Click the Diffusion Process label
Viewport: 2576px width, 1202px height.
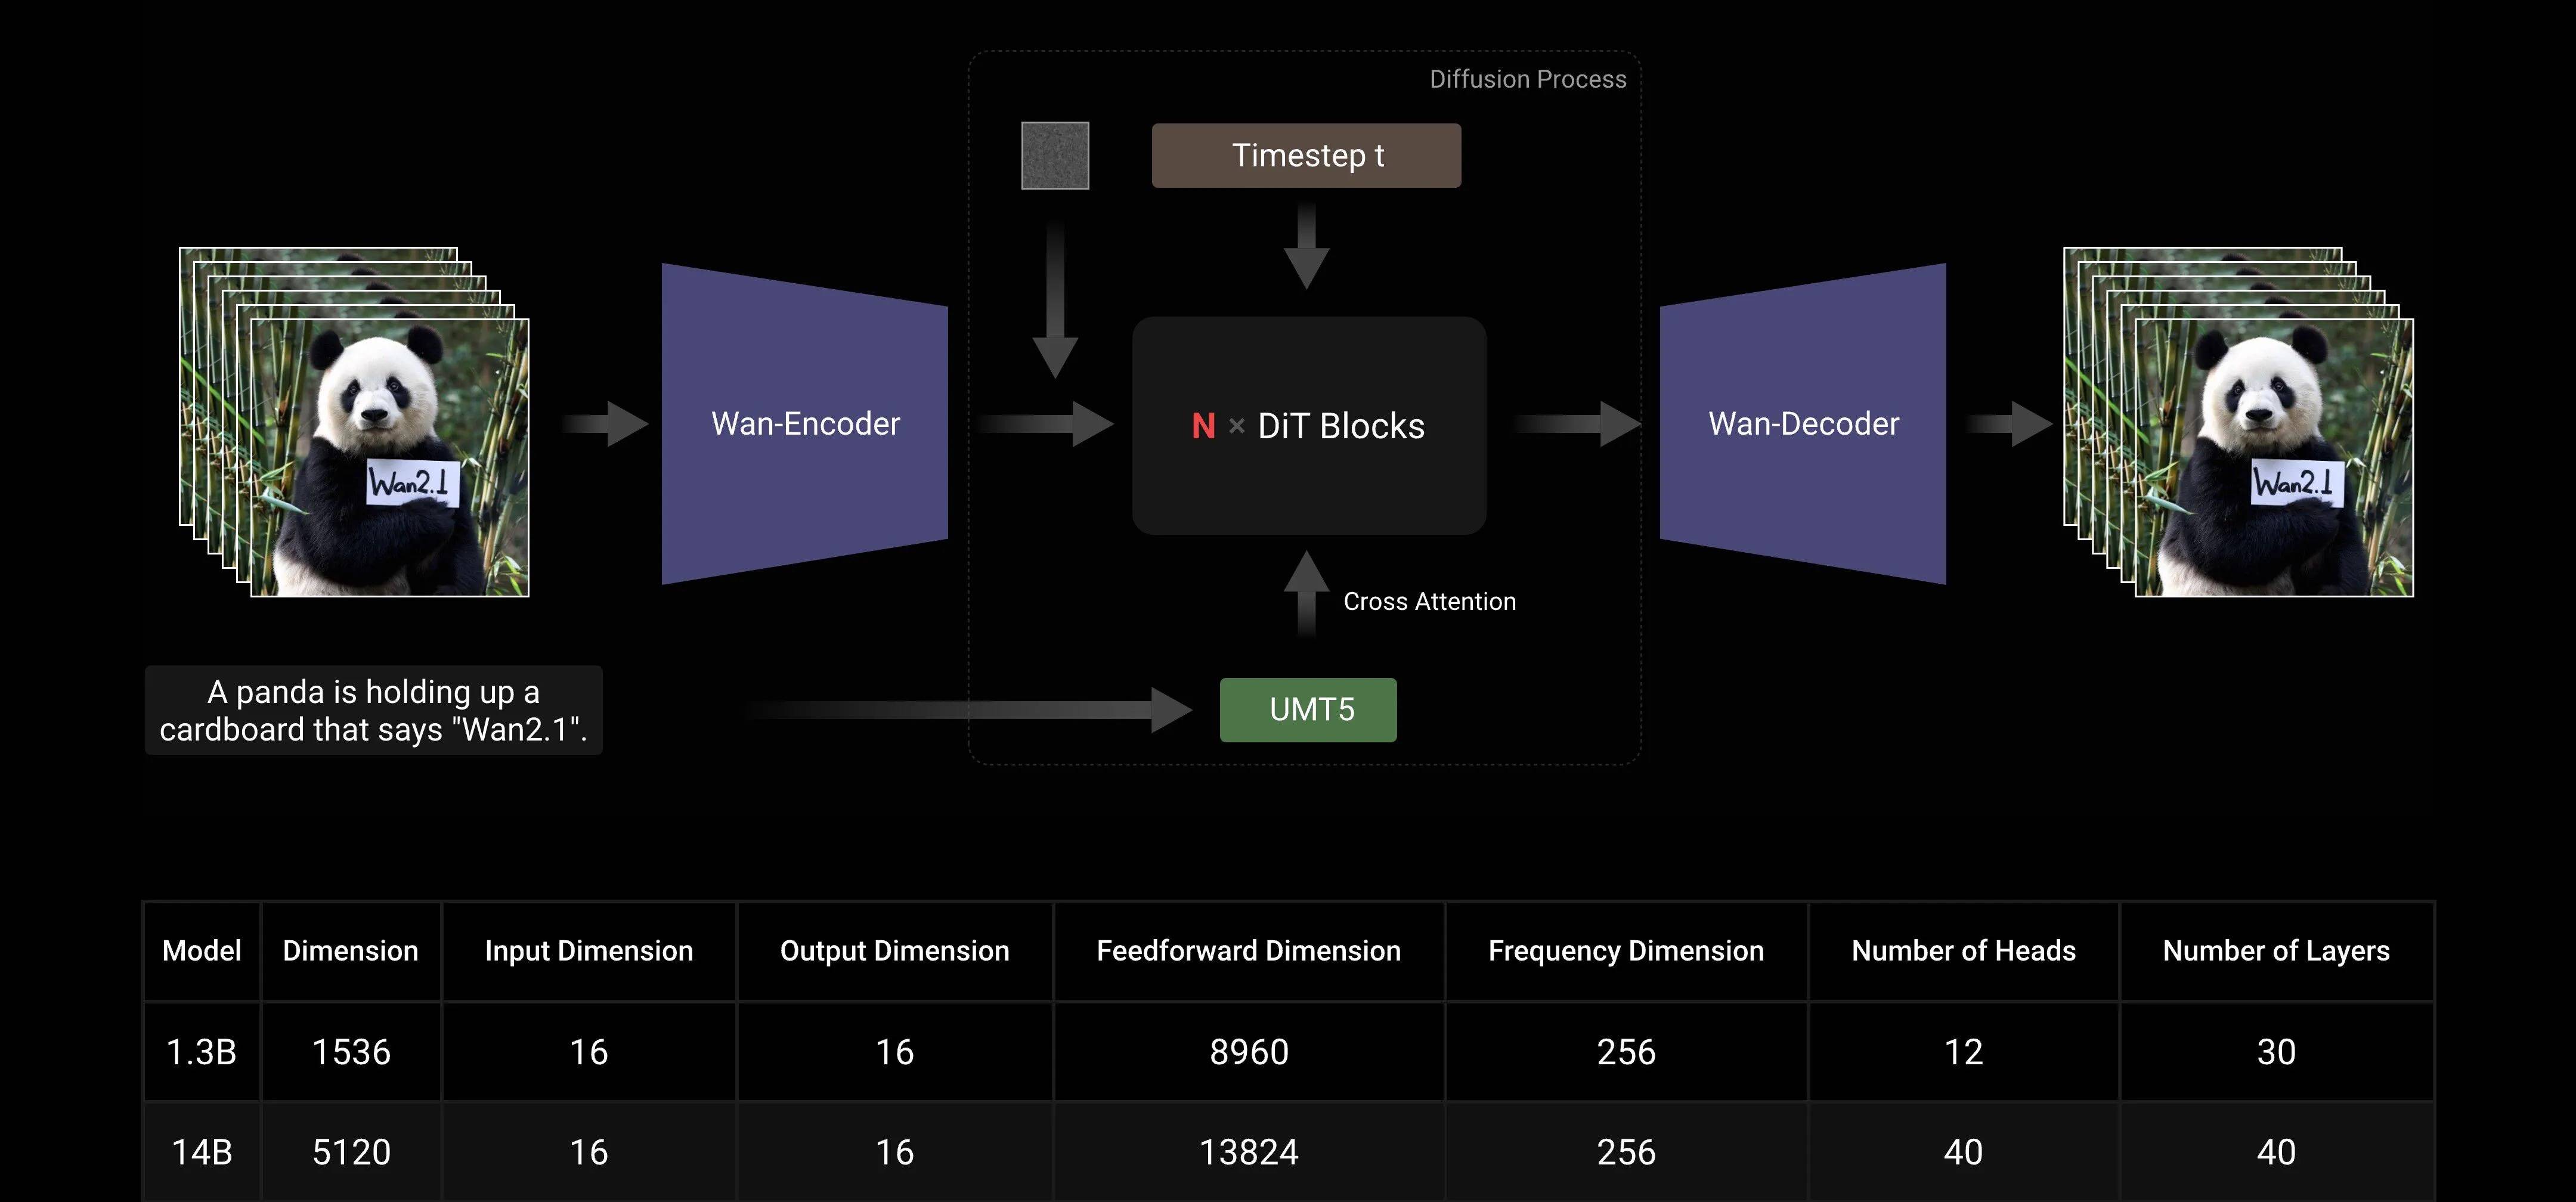(1527, 80)
